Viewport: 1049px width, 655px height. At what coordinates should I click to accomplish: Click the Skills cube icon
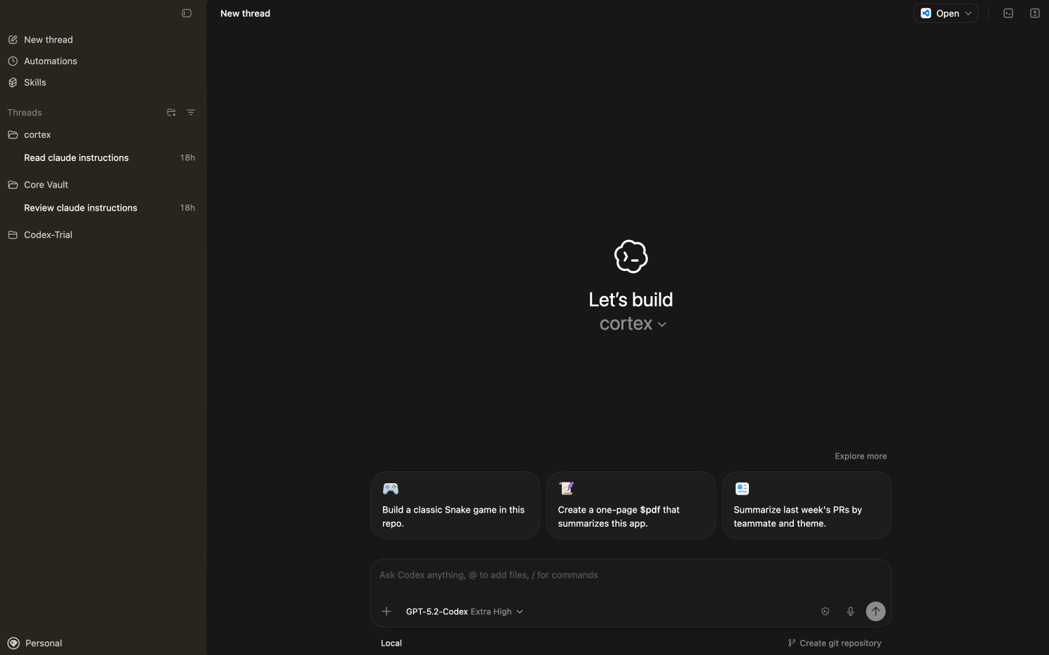pyautogui.click(x=13, y=82)
